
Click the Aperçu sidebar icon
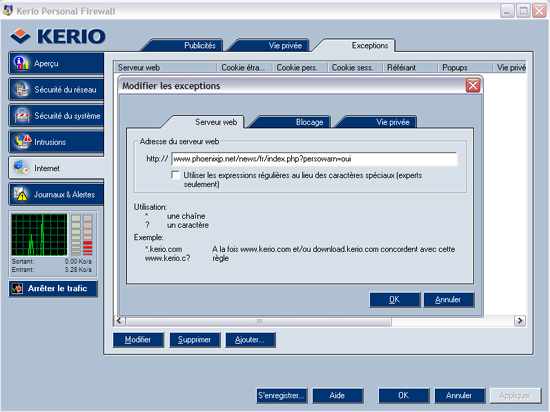pyautogui.click(x=21, y=63)
